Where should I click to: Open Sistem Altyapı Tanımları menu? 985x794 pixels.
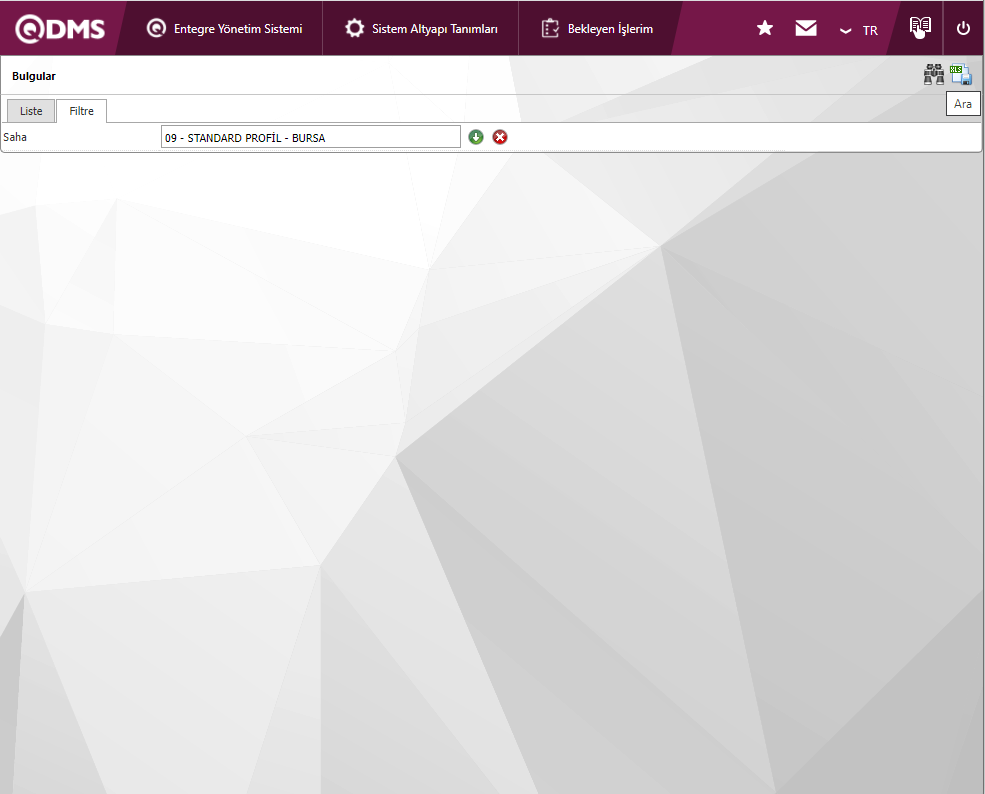(x=421, y=28)
